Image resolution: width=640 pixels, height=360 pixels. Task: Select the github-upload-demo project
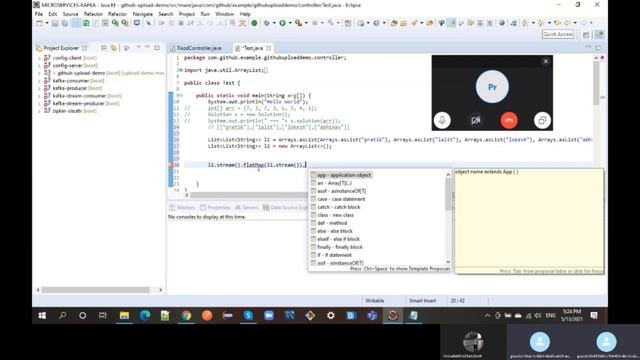tap(81, 73)
